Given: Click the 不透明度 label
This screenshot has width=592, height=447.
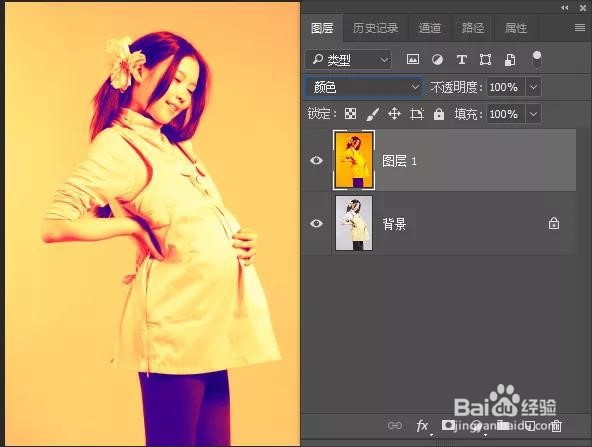Looking at the screenshot, I should pyautogui.click(x=456, y=88).
